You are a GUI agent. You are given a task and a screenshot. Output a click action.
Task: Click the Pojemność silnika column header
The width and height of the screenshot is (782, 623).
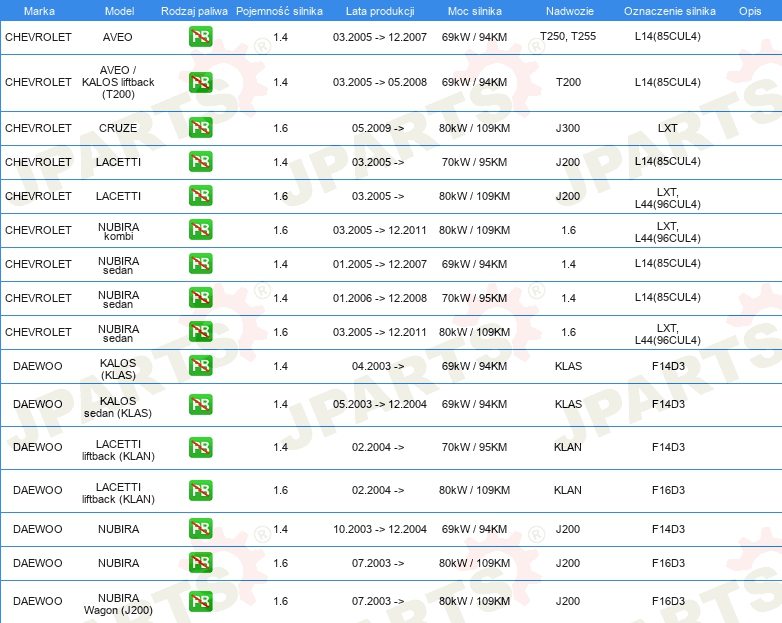pos(279,11)
